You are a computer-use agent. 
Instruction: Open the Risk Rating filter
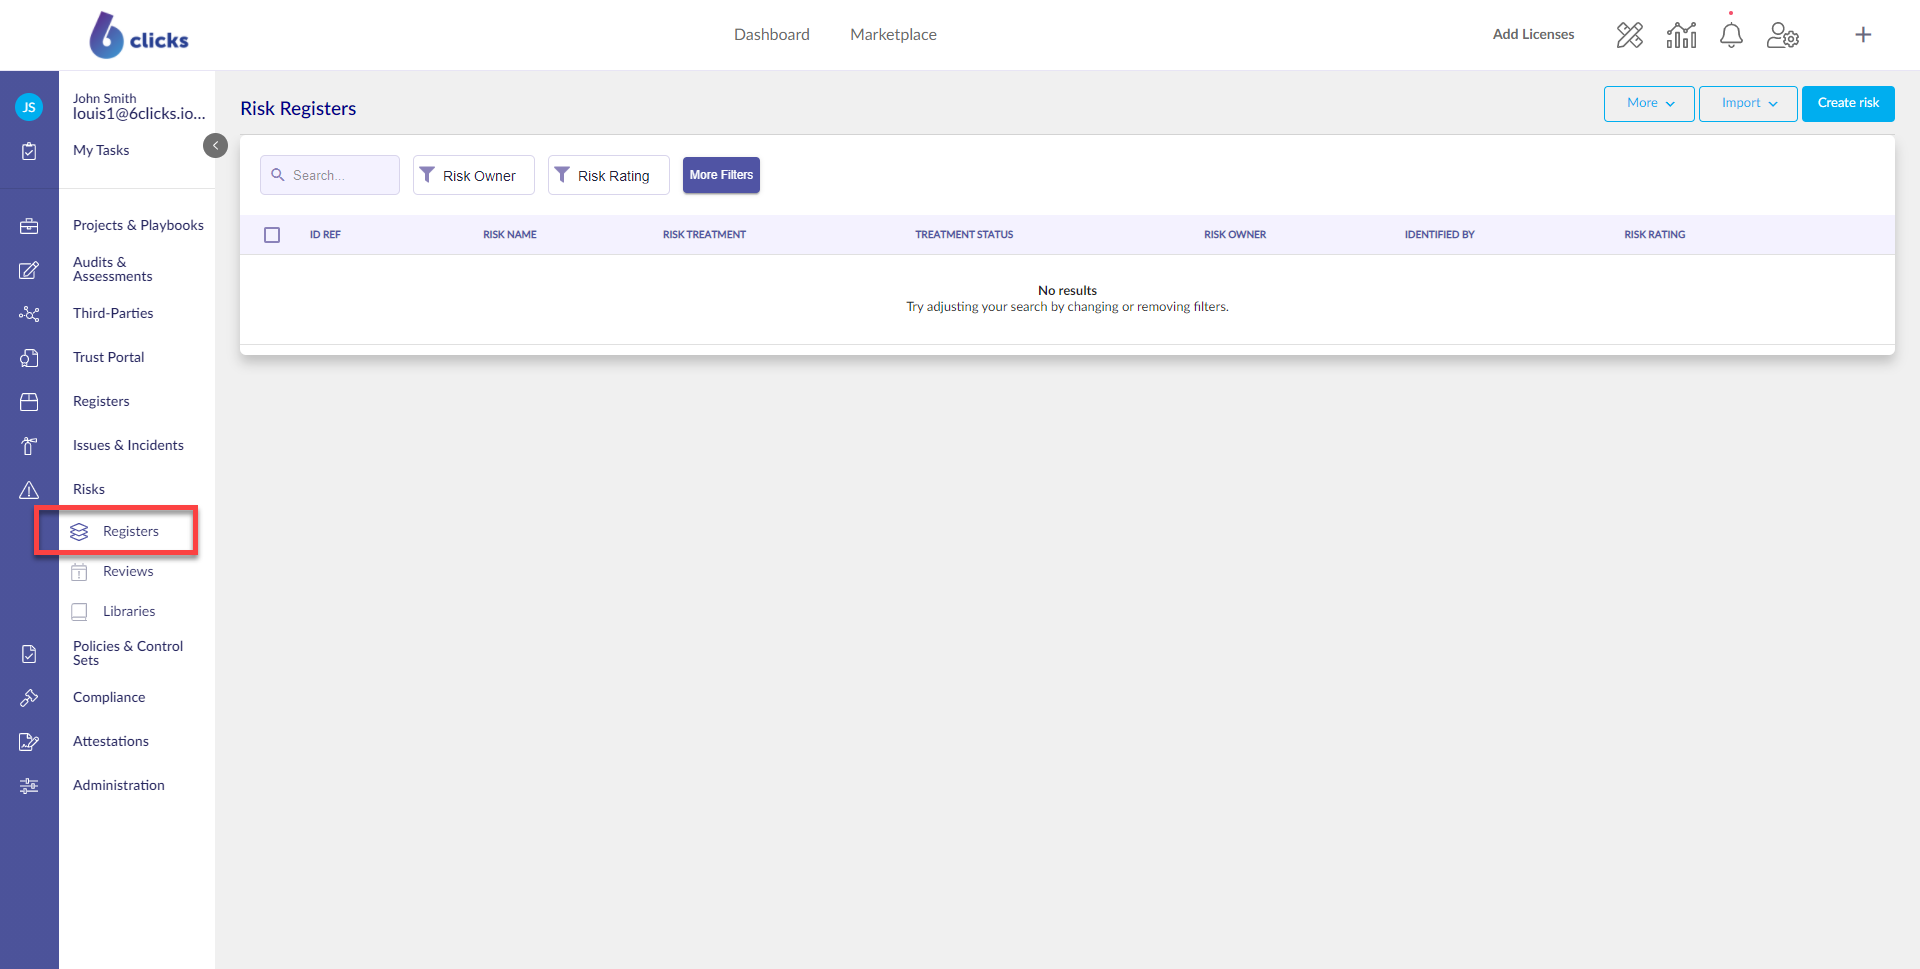608,176
